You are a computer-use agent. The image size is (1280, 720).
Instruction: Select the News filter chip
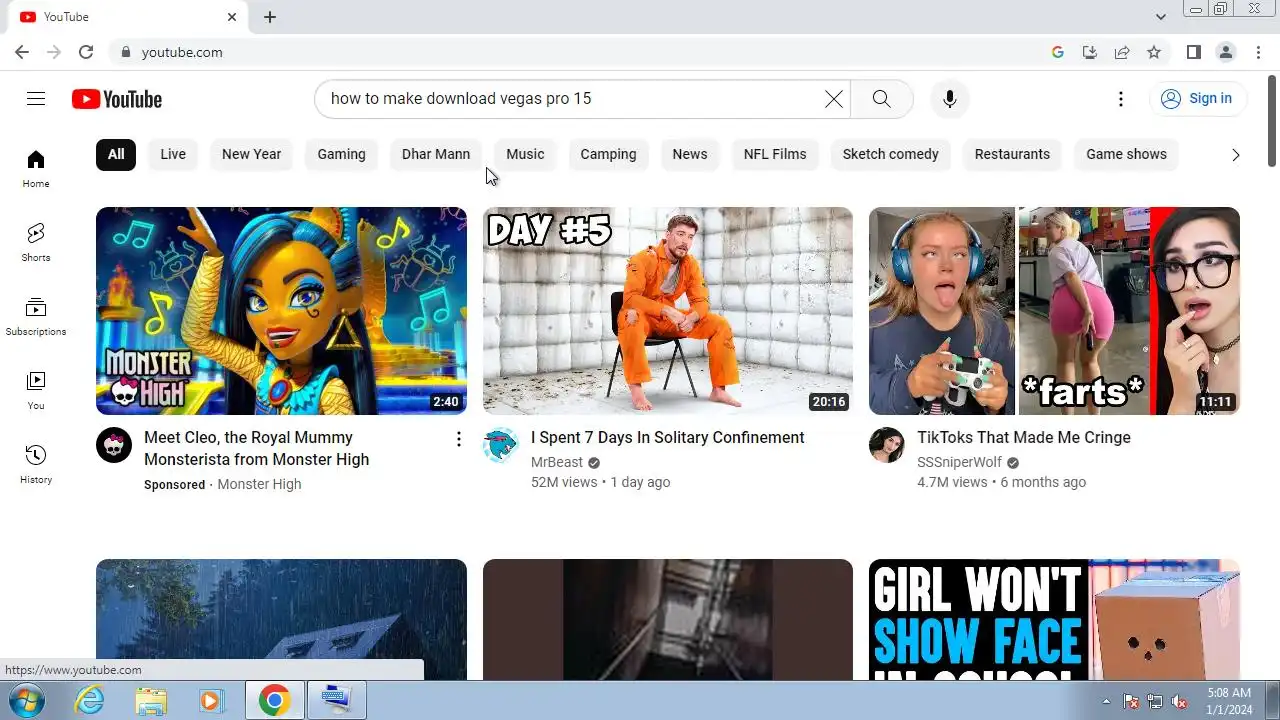coord(690,154)
